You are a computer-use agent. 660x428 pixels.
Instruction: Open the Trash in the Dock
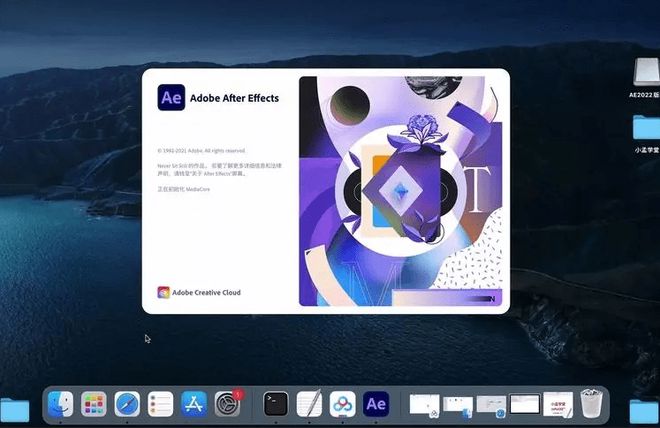point(591,403)
